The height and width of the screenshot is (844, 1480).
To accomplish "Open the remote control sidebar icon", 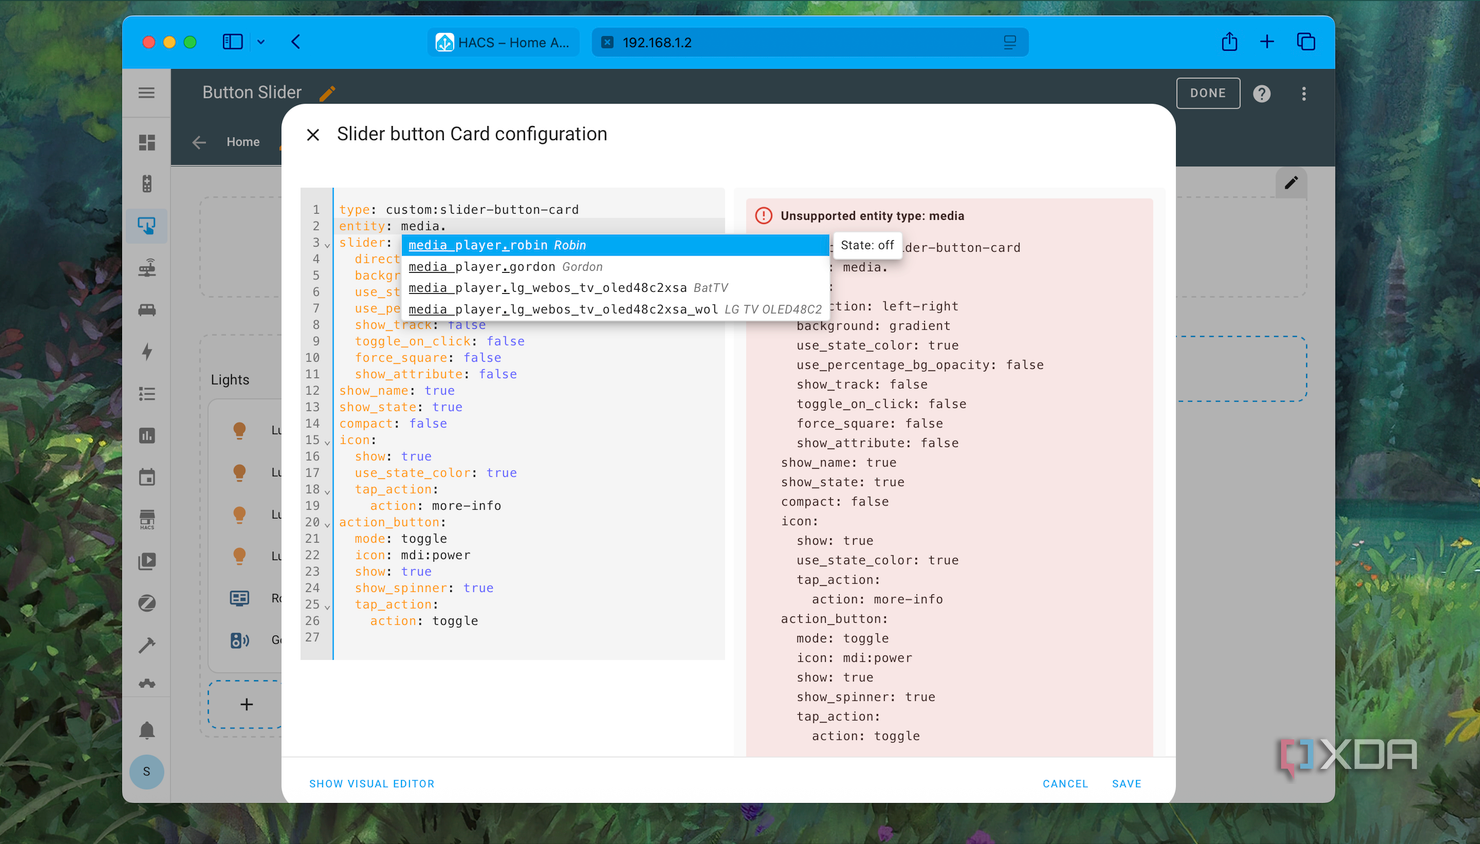I will point(147,184).
